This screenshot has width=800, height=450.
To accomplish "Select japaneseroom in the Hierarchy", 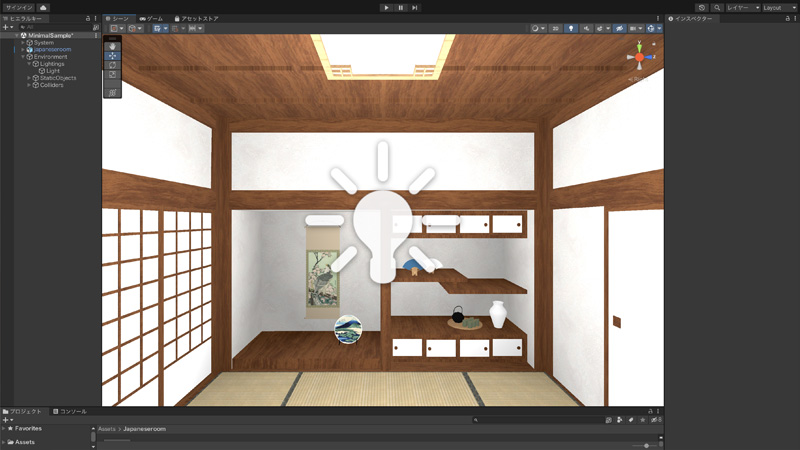I will (x=53, y=49).
